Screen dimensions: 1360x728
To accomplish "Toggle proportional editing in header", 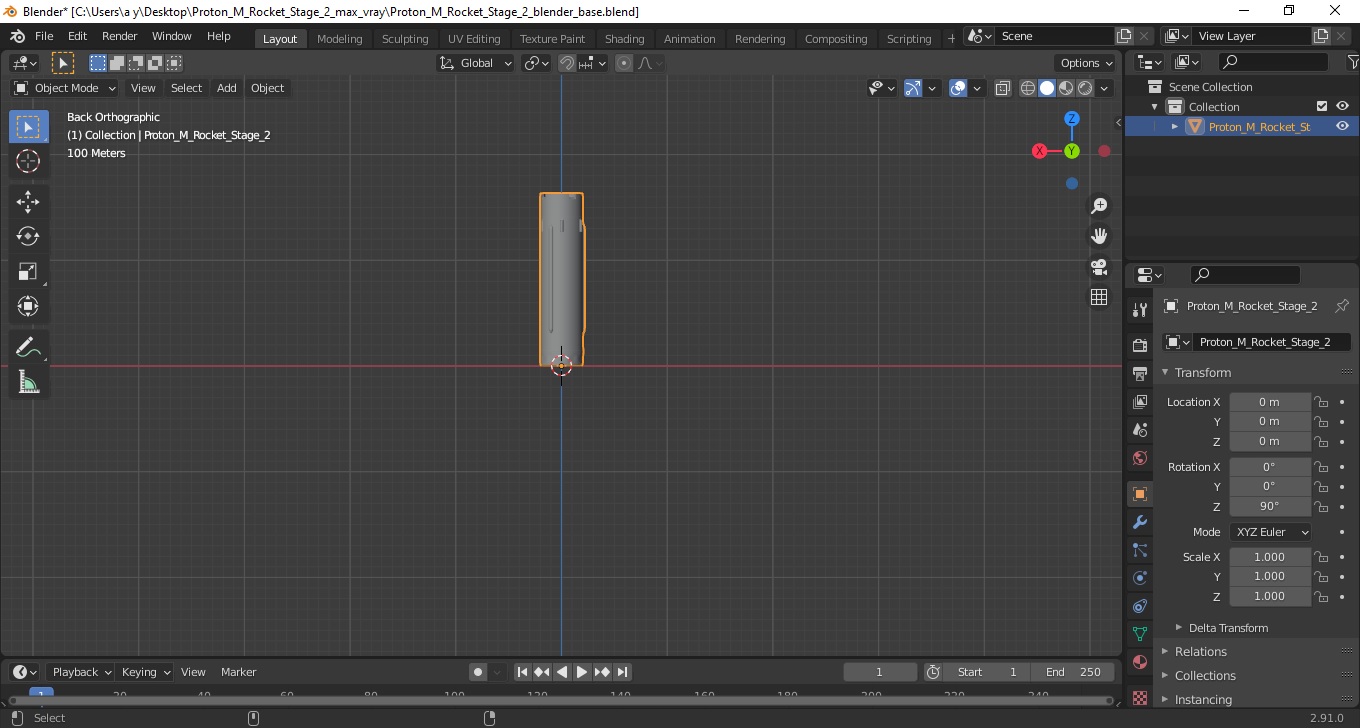I will pyautogui.click(x=624, y=63).
